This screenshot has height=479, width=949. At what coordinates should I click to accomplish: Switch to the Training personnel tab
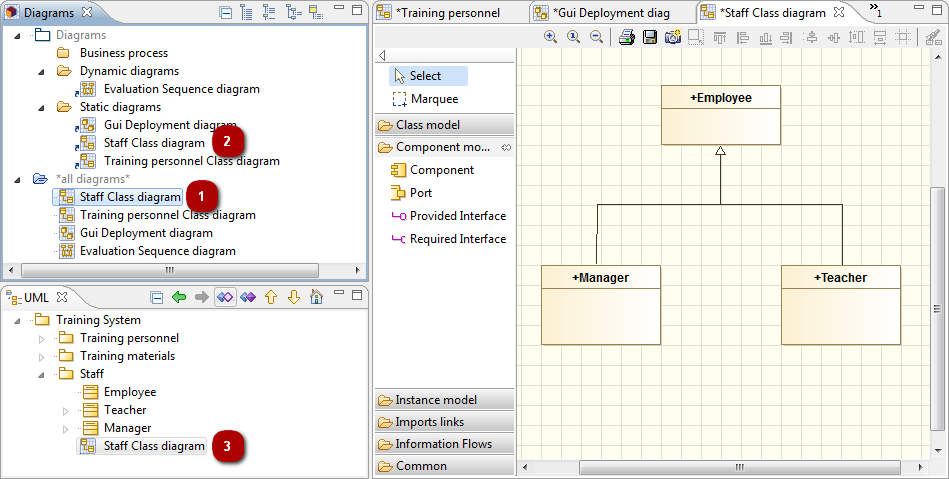pos(448,13)
